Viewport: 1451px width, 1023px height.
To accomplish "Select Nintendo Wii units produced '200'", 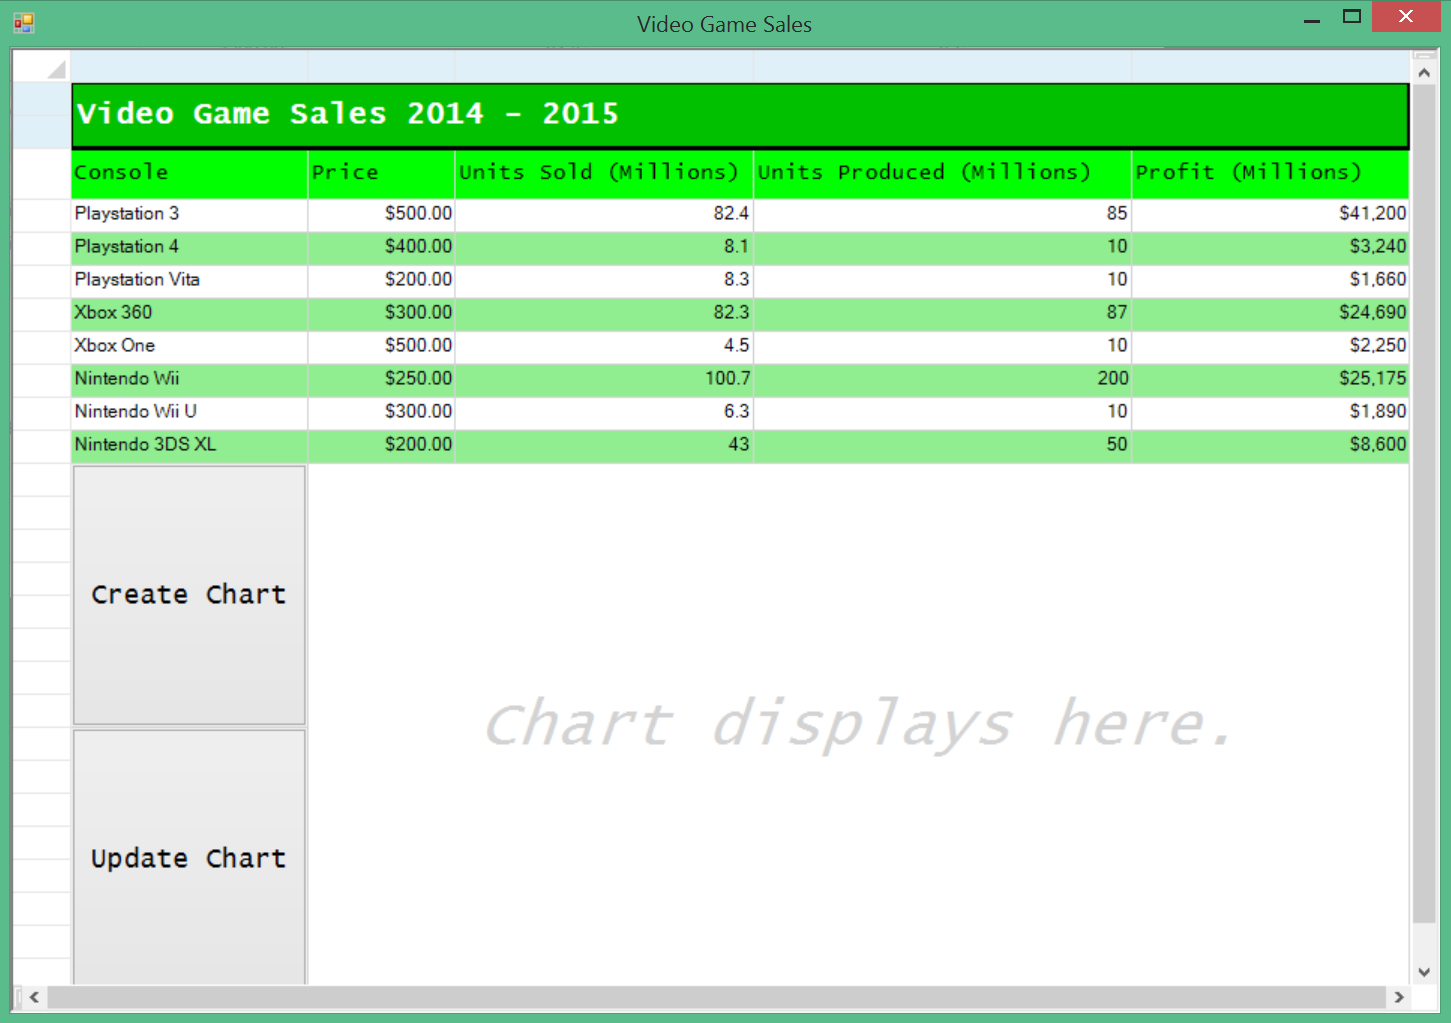I will [942, 379].
